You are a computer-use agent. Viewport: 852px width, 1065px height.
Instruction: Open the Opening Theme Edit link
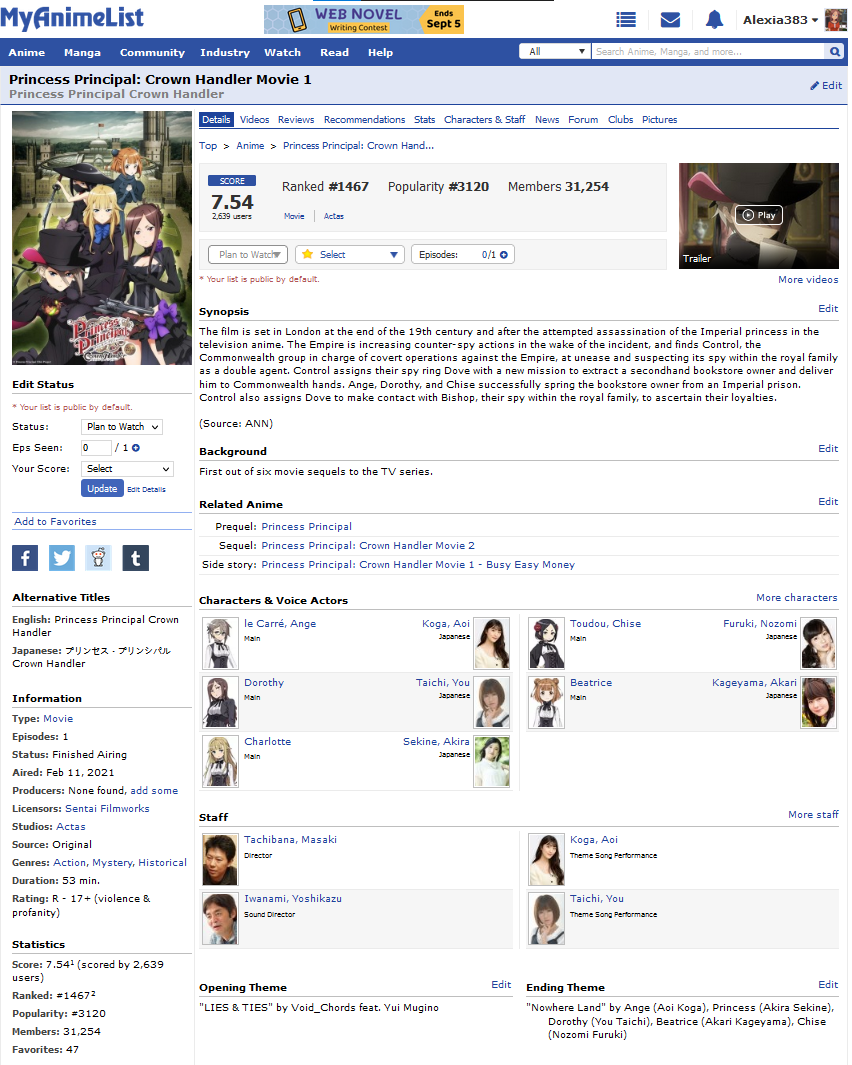click(501, 985)
